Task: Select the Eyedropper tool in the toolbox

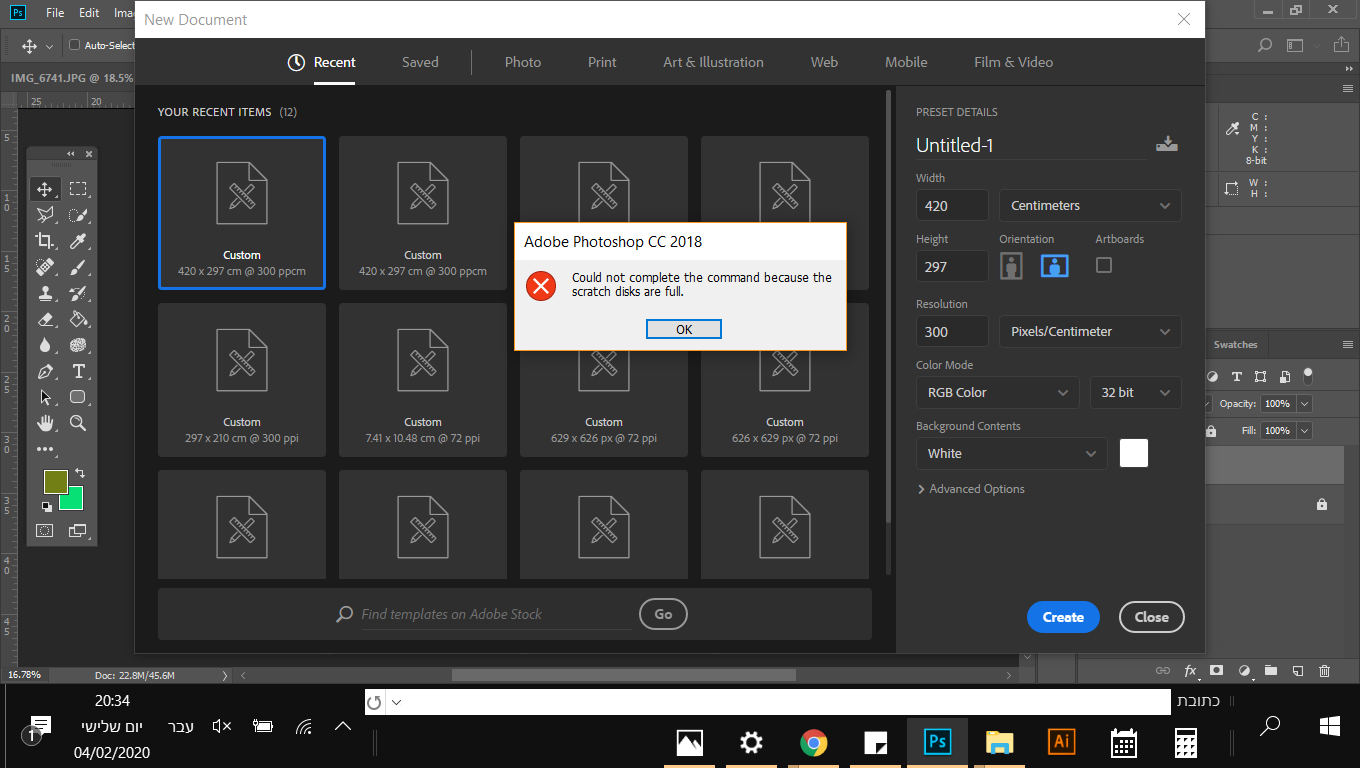Action: (x=78, y=241)
